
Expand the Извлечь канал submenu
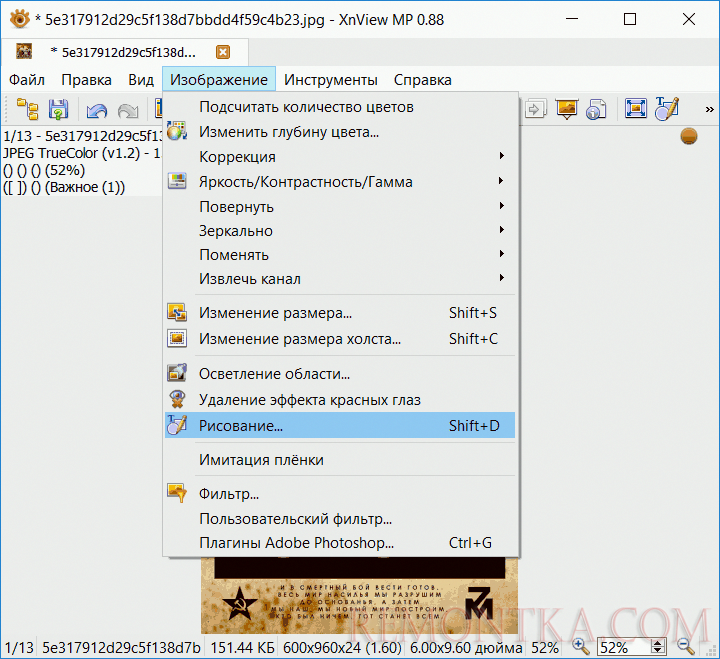click(x=340, y=279)
